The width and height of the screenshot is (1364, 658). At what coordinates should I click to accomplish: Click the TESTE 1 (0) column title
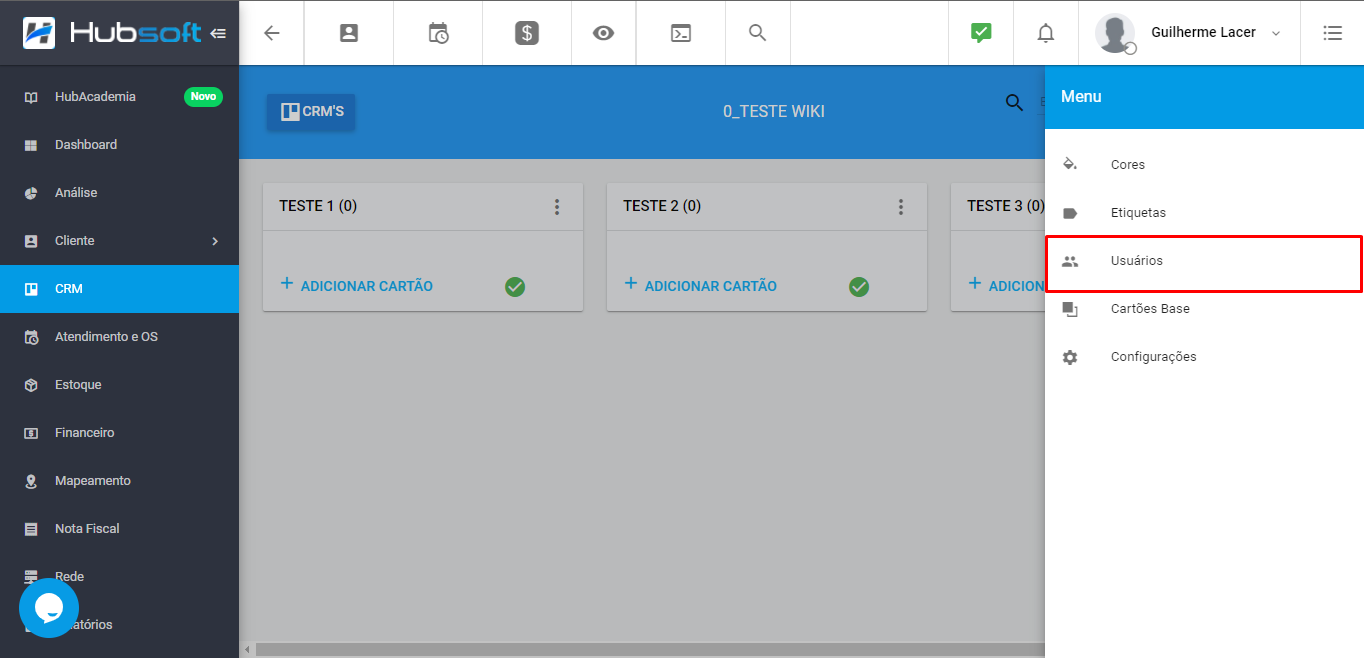[x=318, y=206]
